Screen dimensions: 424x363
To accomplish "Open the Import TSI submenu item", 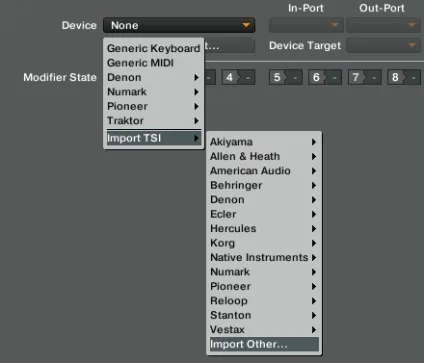I will tap(154, 138).
